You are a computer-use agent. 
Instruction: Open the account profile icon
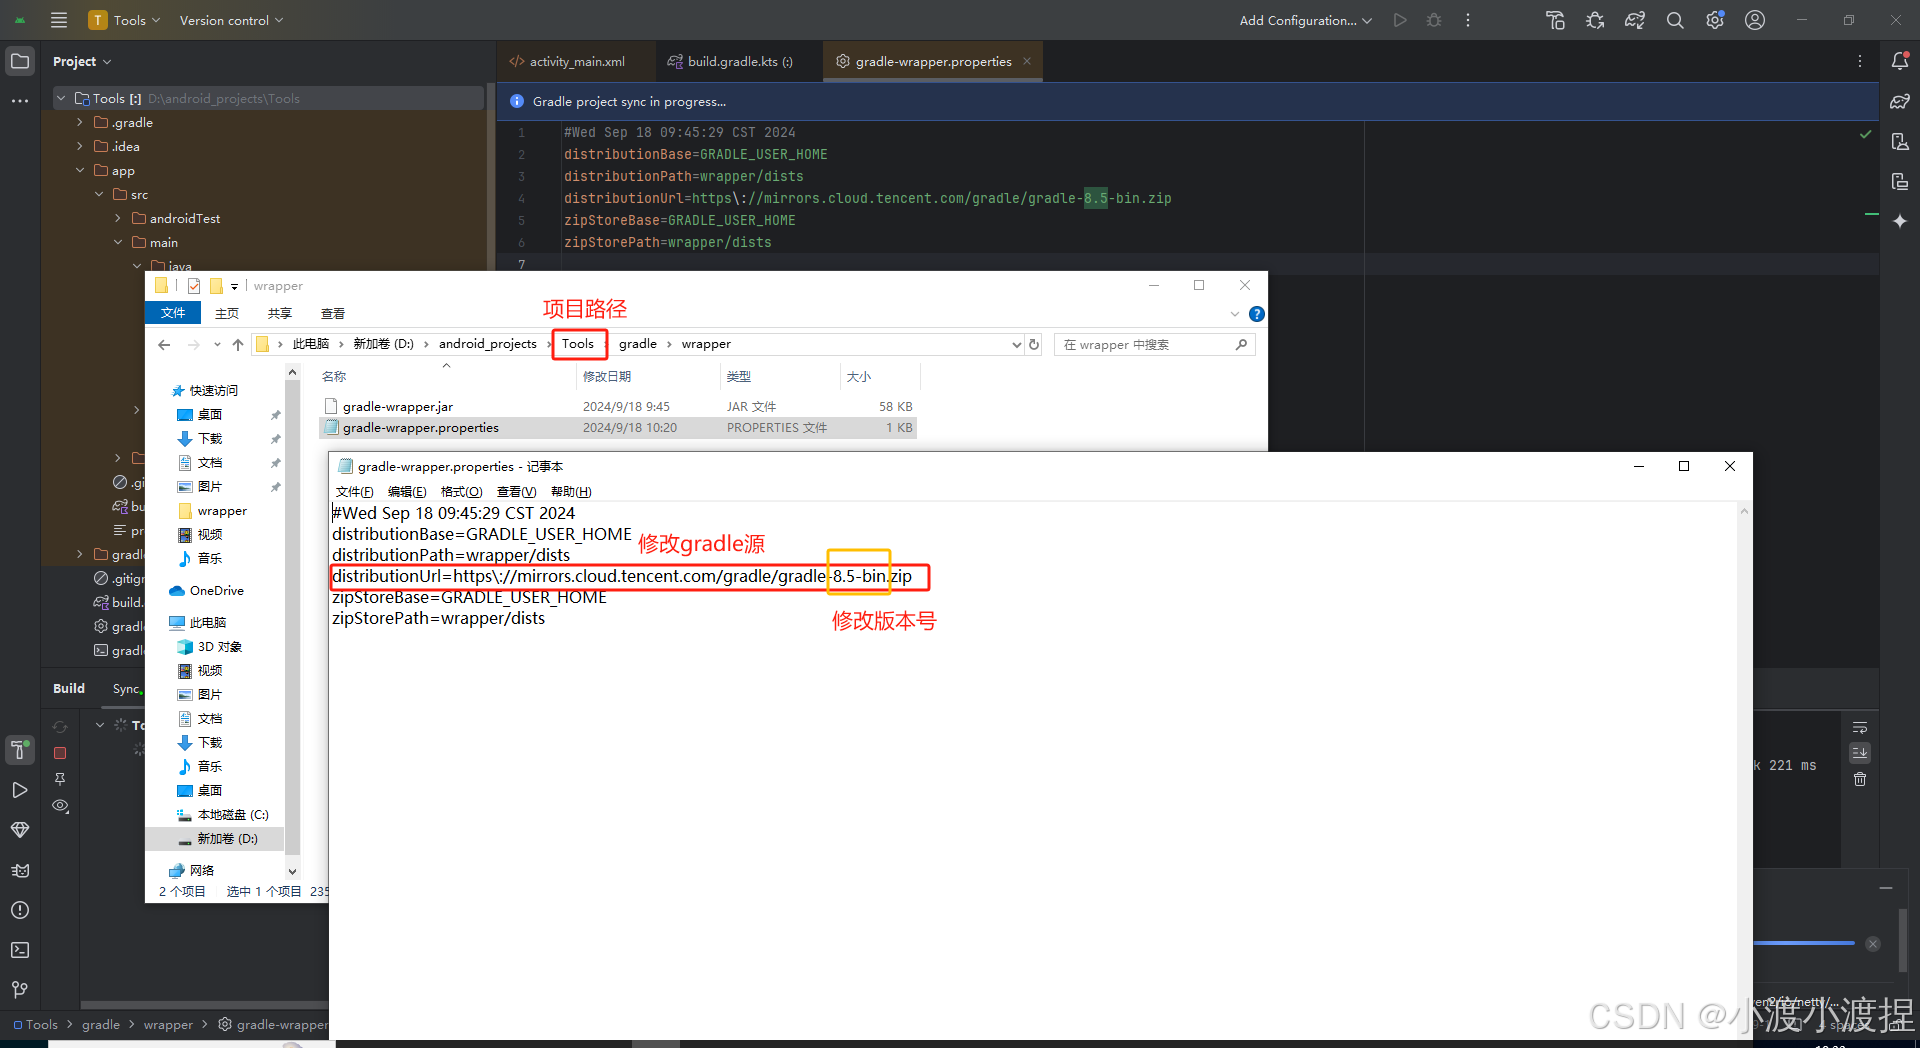[1755, 20]
